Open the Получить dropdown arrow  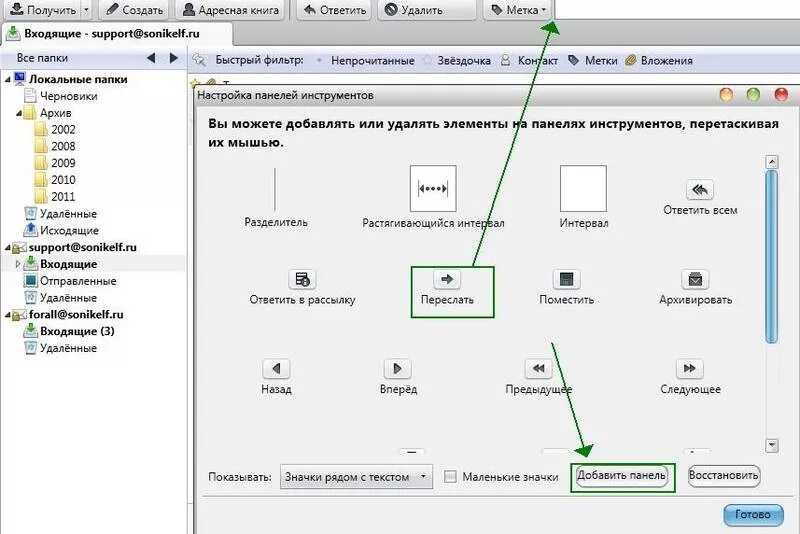86,10
